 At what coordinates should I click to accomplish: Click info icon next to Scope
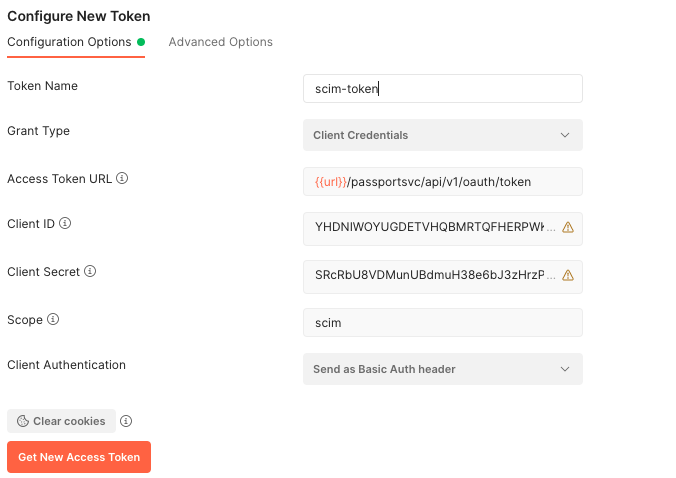(53, 320)
